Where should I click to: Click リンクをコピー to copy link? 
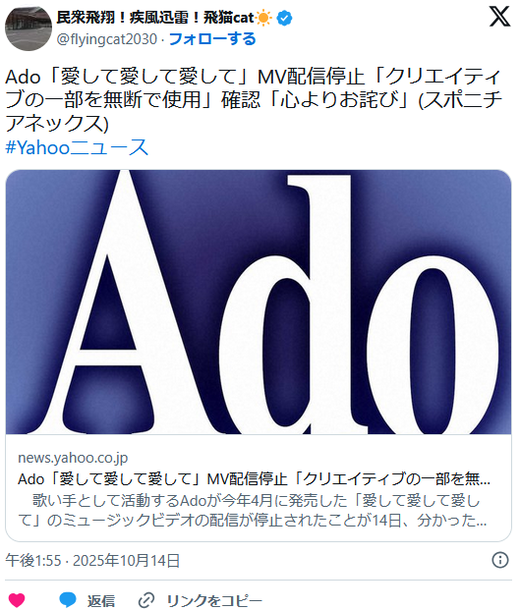click(x=214, y=601)
